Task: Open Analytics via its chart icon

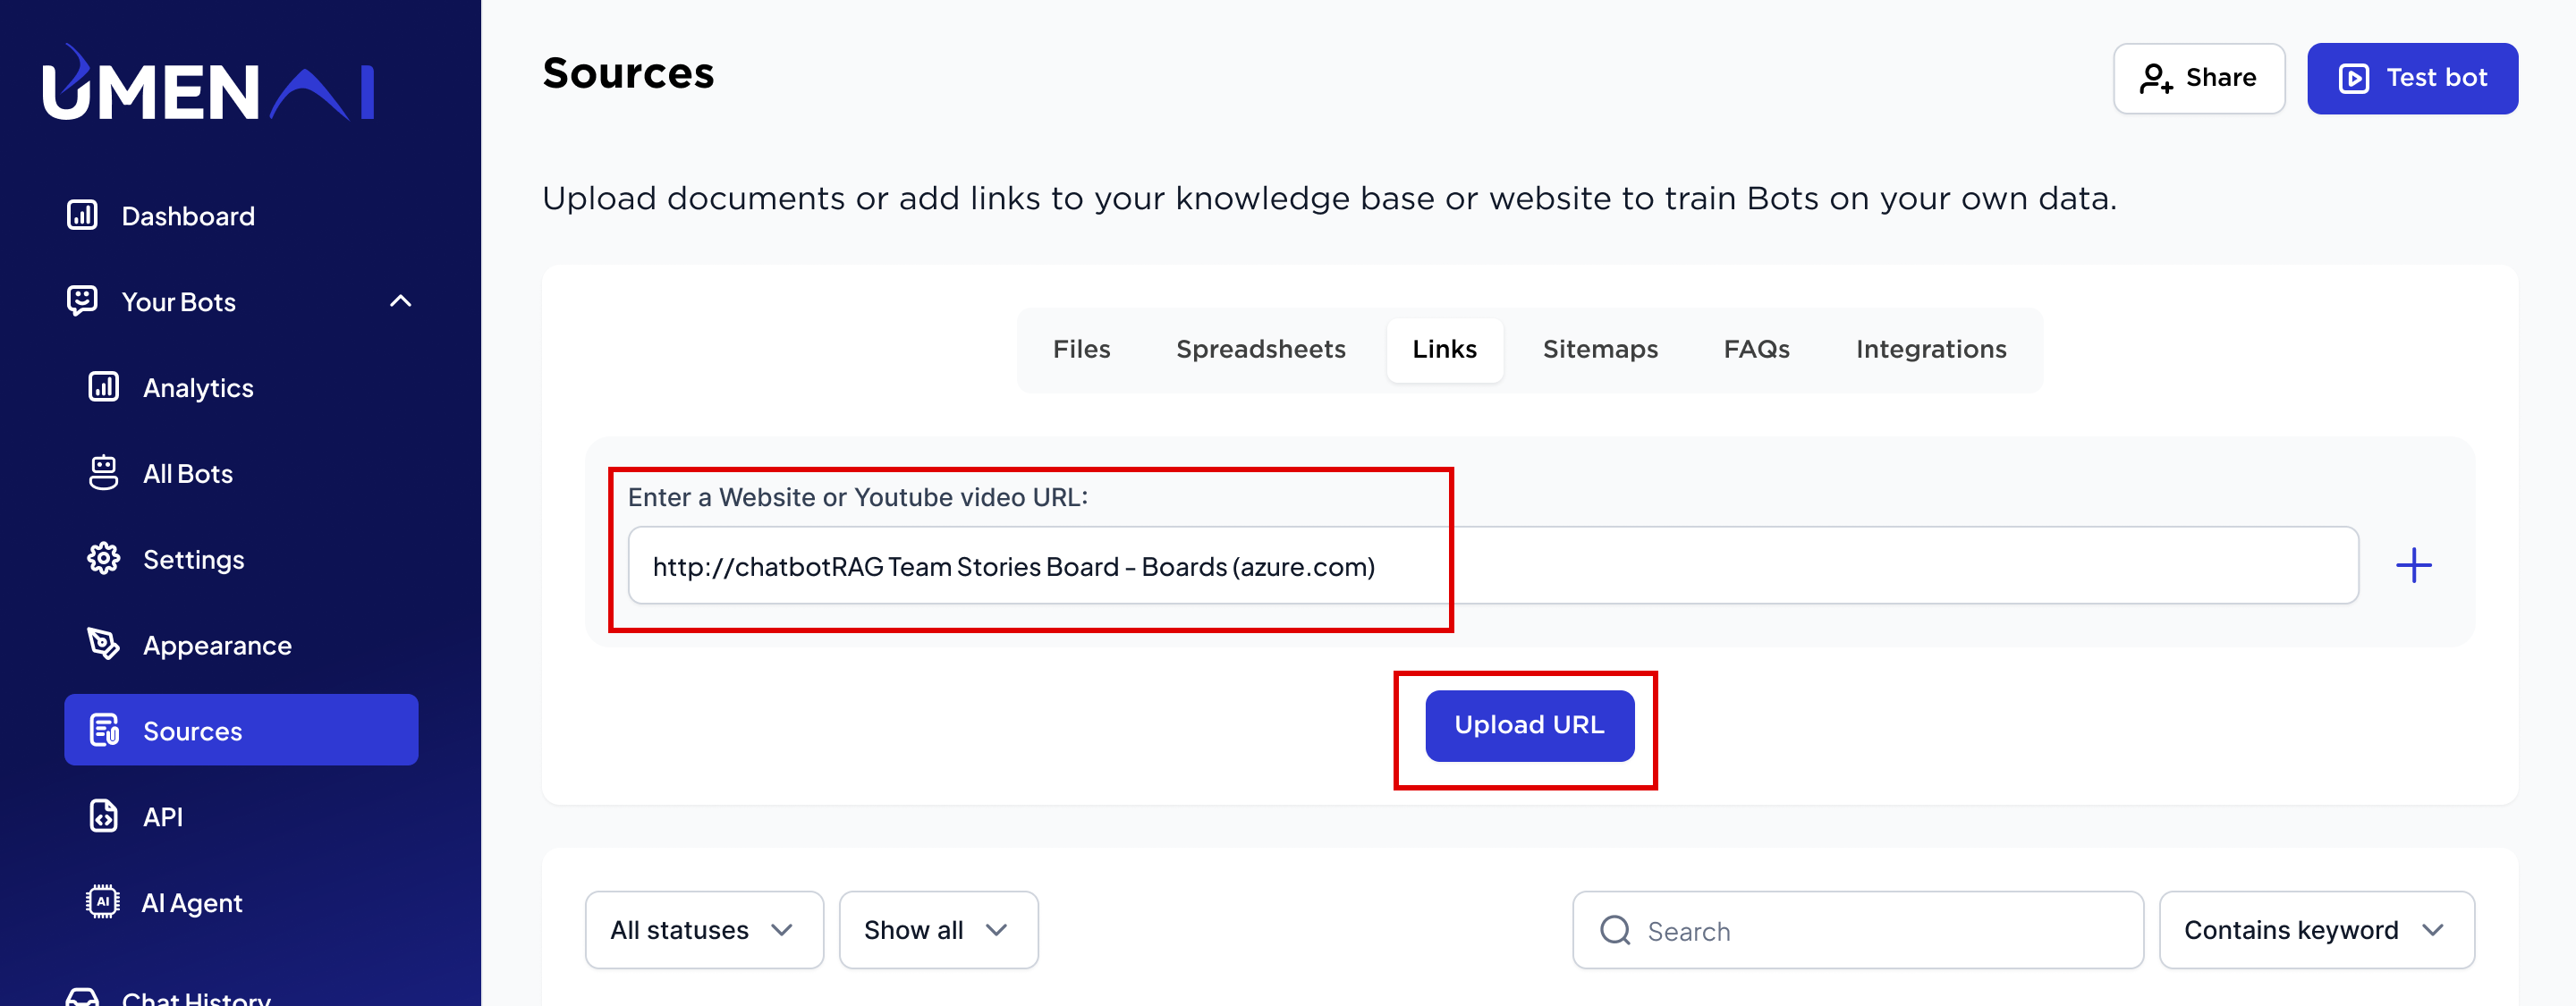Action: 103,387
